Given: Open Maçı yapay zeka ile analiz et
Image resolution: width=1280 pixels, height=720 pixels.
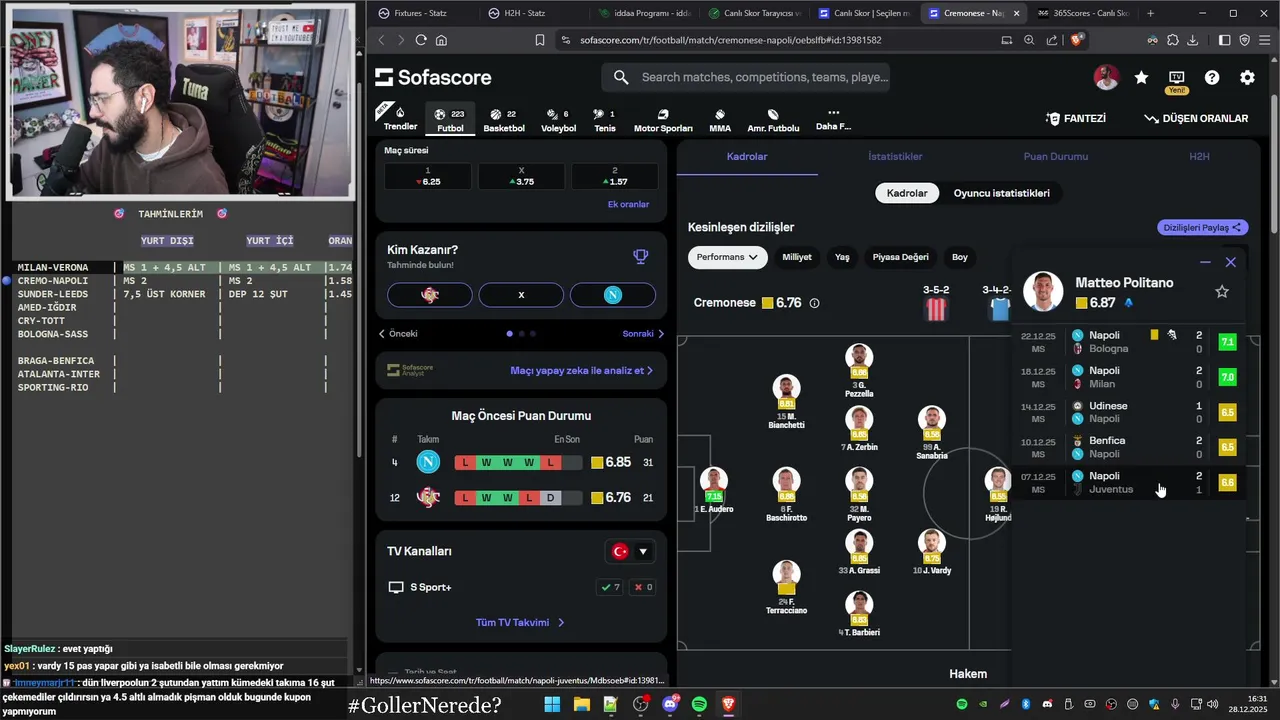Looking at the screenshot, I should (581, 370).
